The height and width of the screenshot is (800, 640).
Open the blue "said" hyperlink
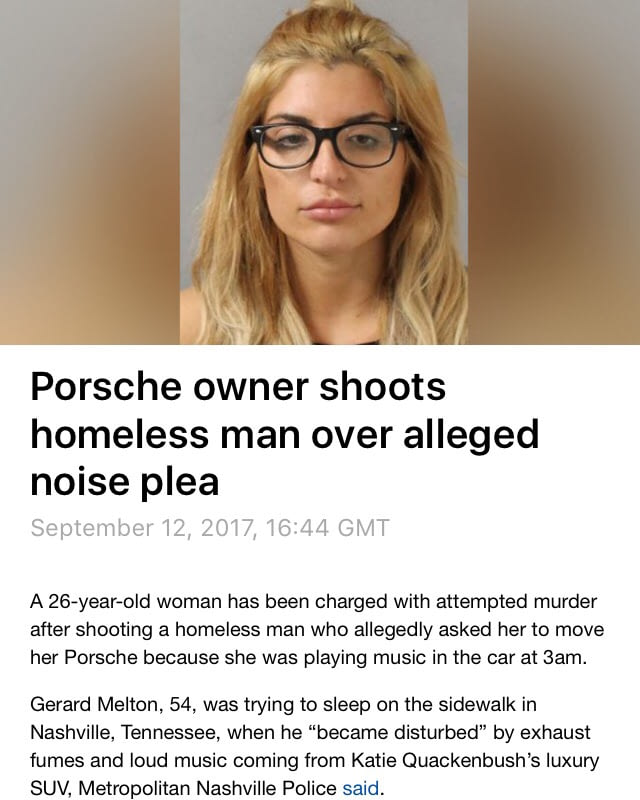tap(360, 788)
